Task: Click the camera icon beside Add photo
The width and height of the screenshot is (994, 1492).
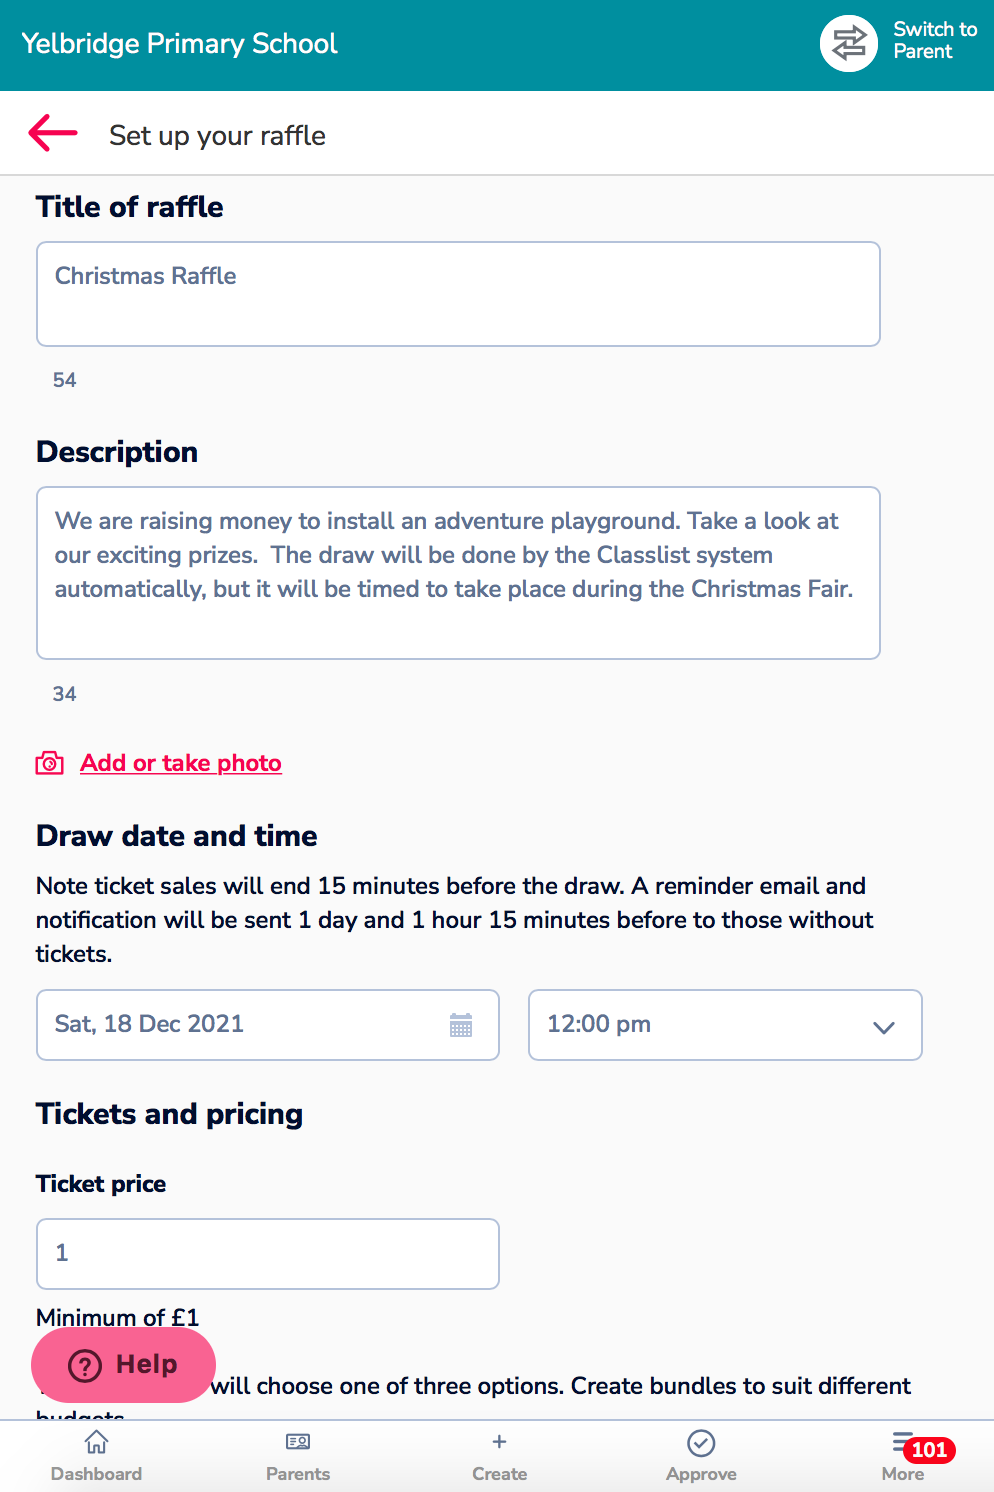Action: 50,763
